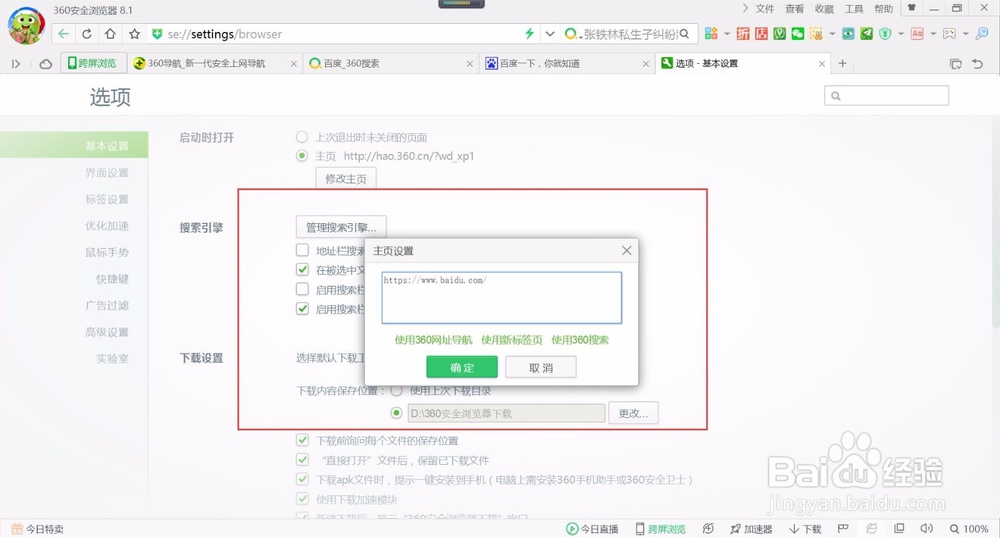Click the green V extension icon
The height and width of the screenshot is (538, 1000).
point(779,34)
